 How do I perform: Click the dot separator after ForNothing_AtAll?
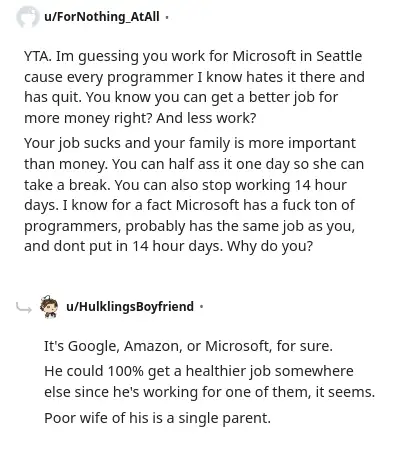coord(167,17)
